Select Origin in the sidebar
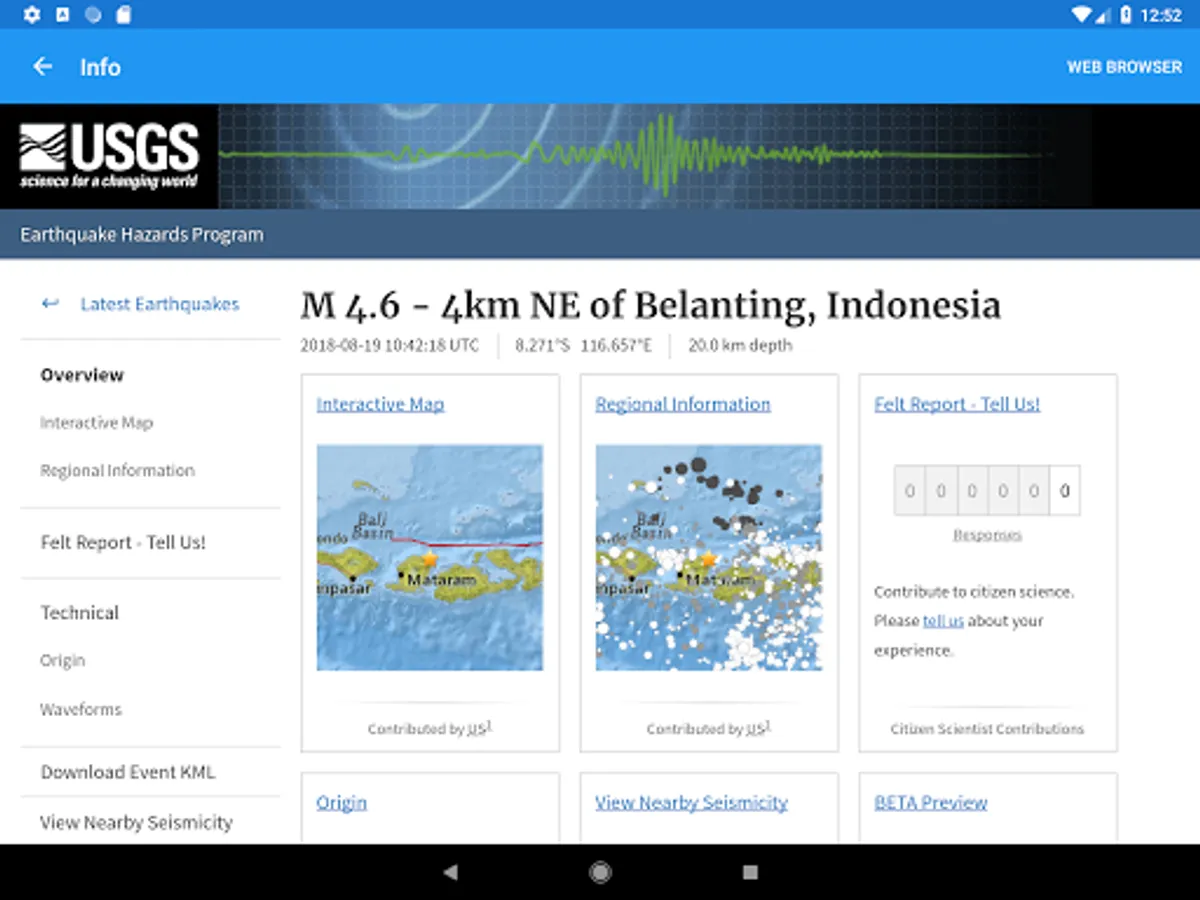 (x=63, y=661)
